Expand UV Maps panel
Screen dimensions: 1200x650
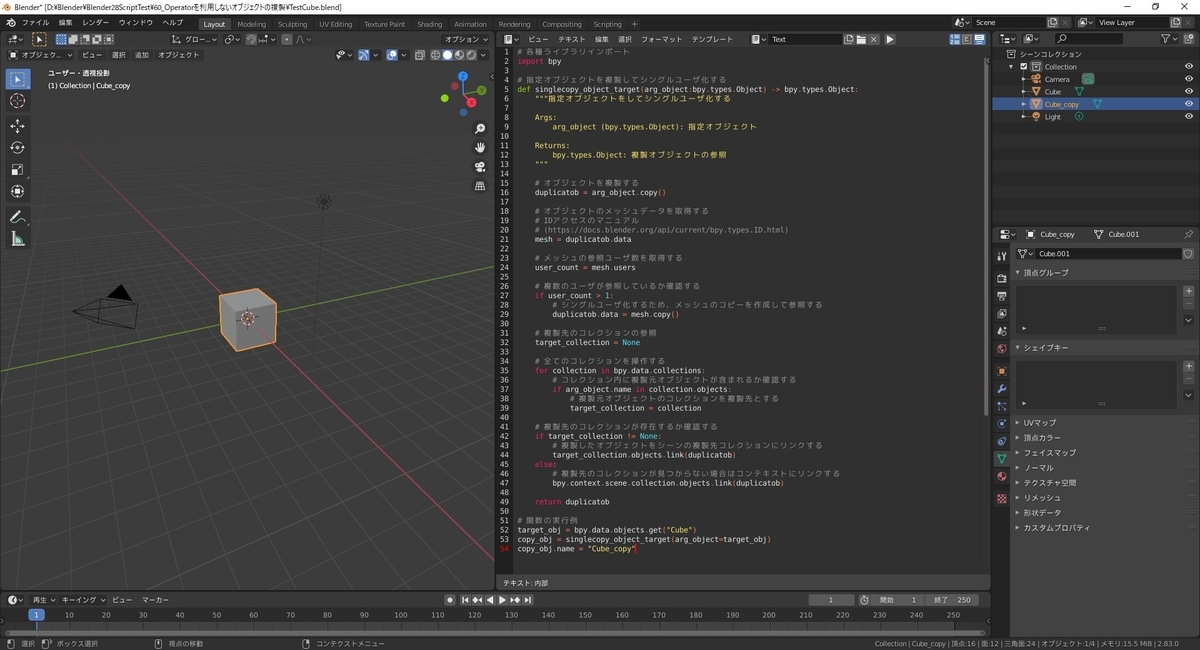click(1039, 423)
